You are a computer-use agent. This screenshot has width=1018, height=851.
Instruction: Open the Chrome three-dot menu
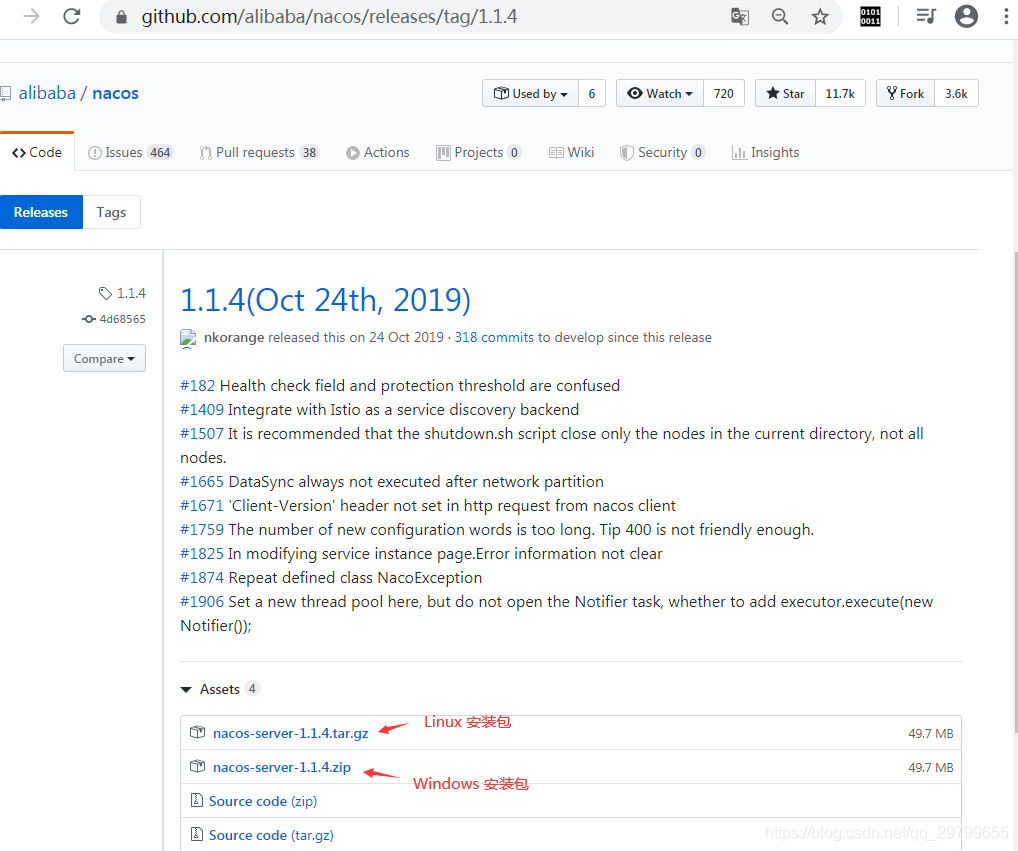coord(1006,16)
